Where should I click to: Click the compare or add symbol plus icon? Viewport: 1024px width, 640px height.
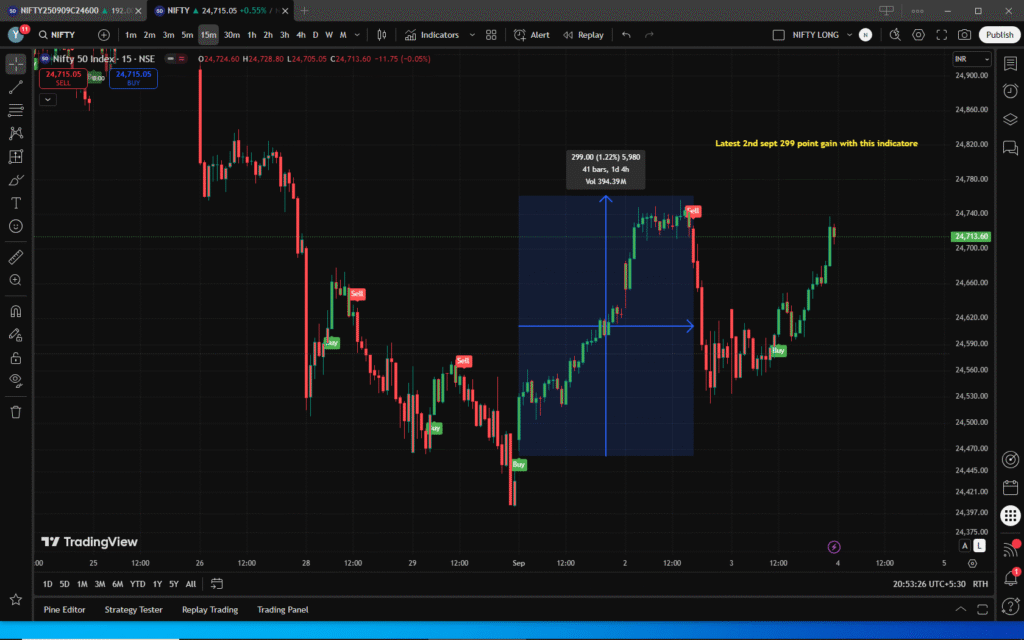tap(104, 35)
